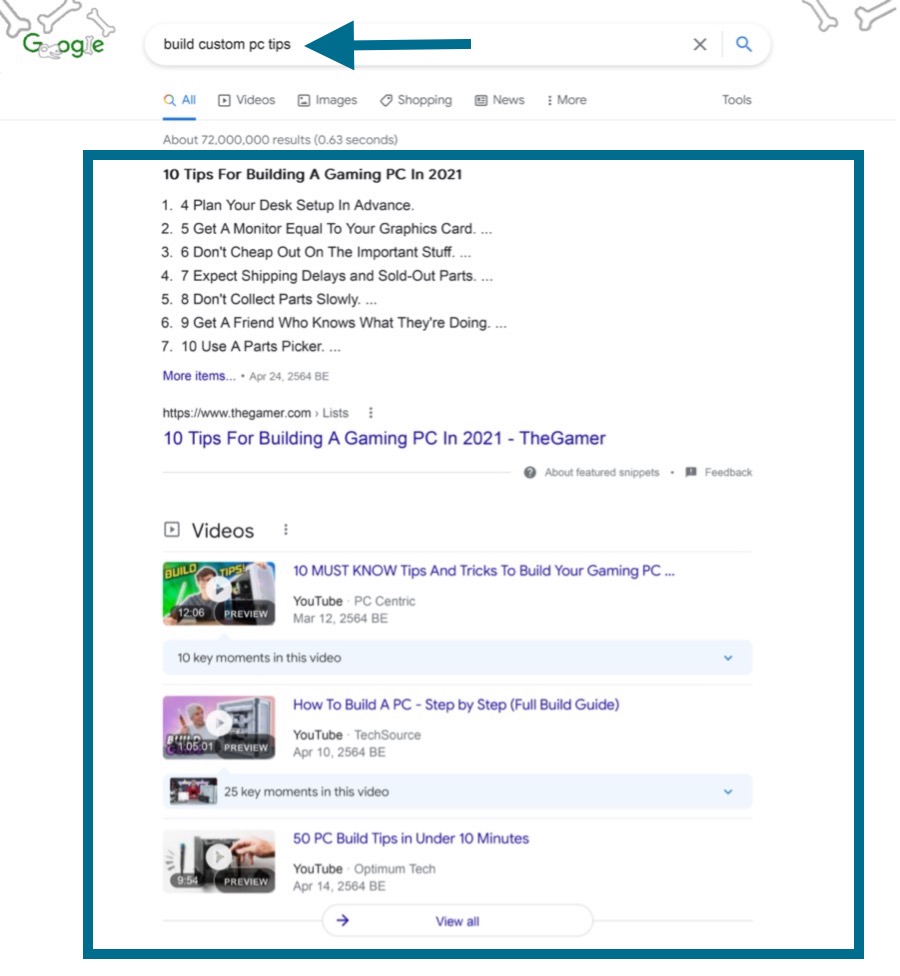Expand 10 key moments in this video
Viewport: 900px width, 976px height.
point(728,658)
